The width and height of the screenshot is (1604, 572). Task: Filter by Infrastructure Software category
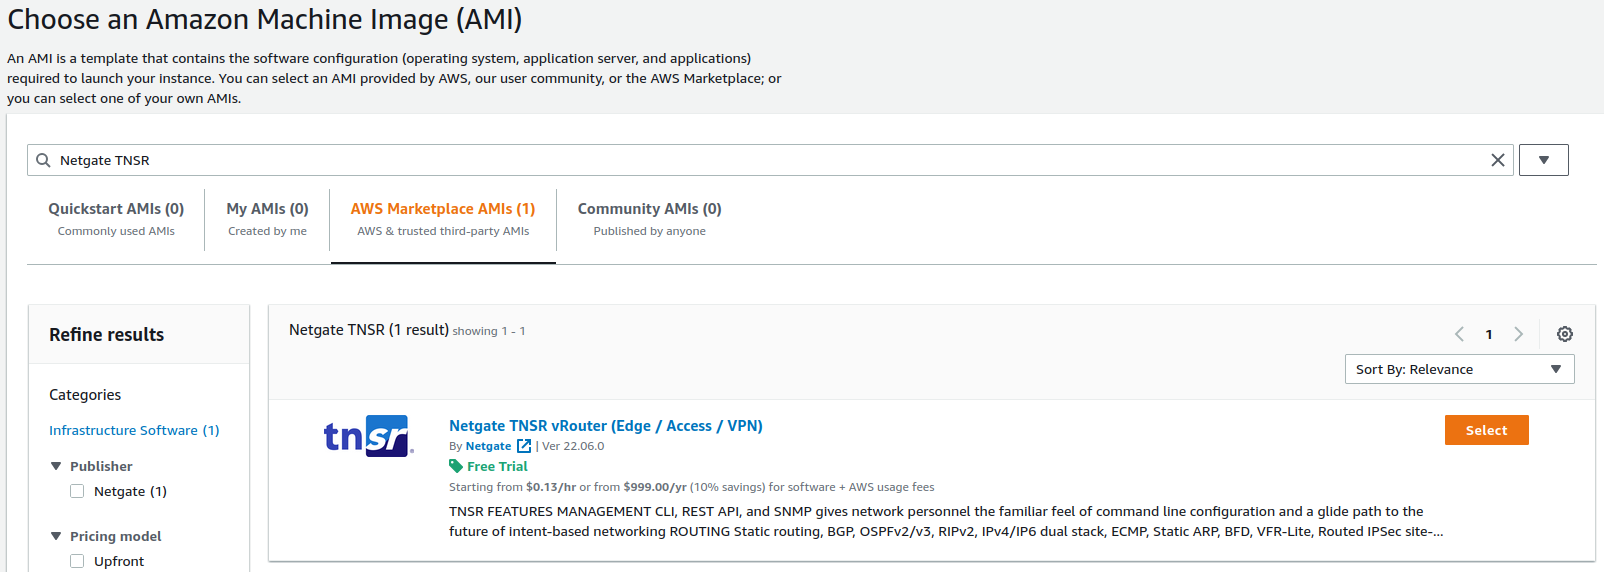click(134, 430)
